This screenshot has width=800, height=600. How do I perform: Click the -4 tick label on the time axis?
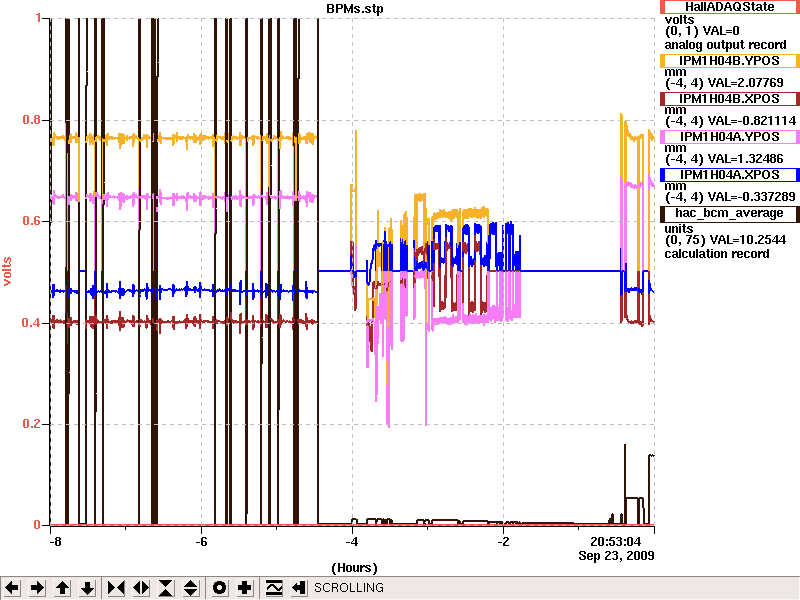[353, 542]
